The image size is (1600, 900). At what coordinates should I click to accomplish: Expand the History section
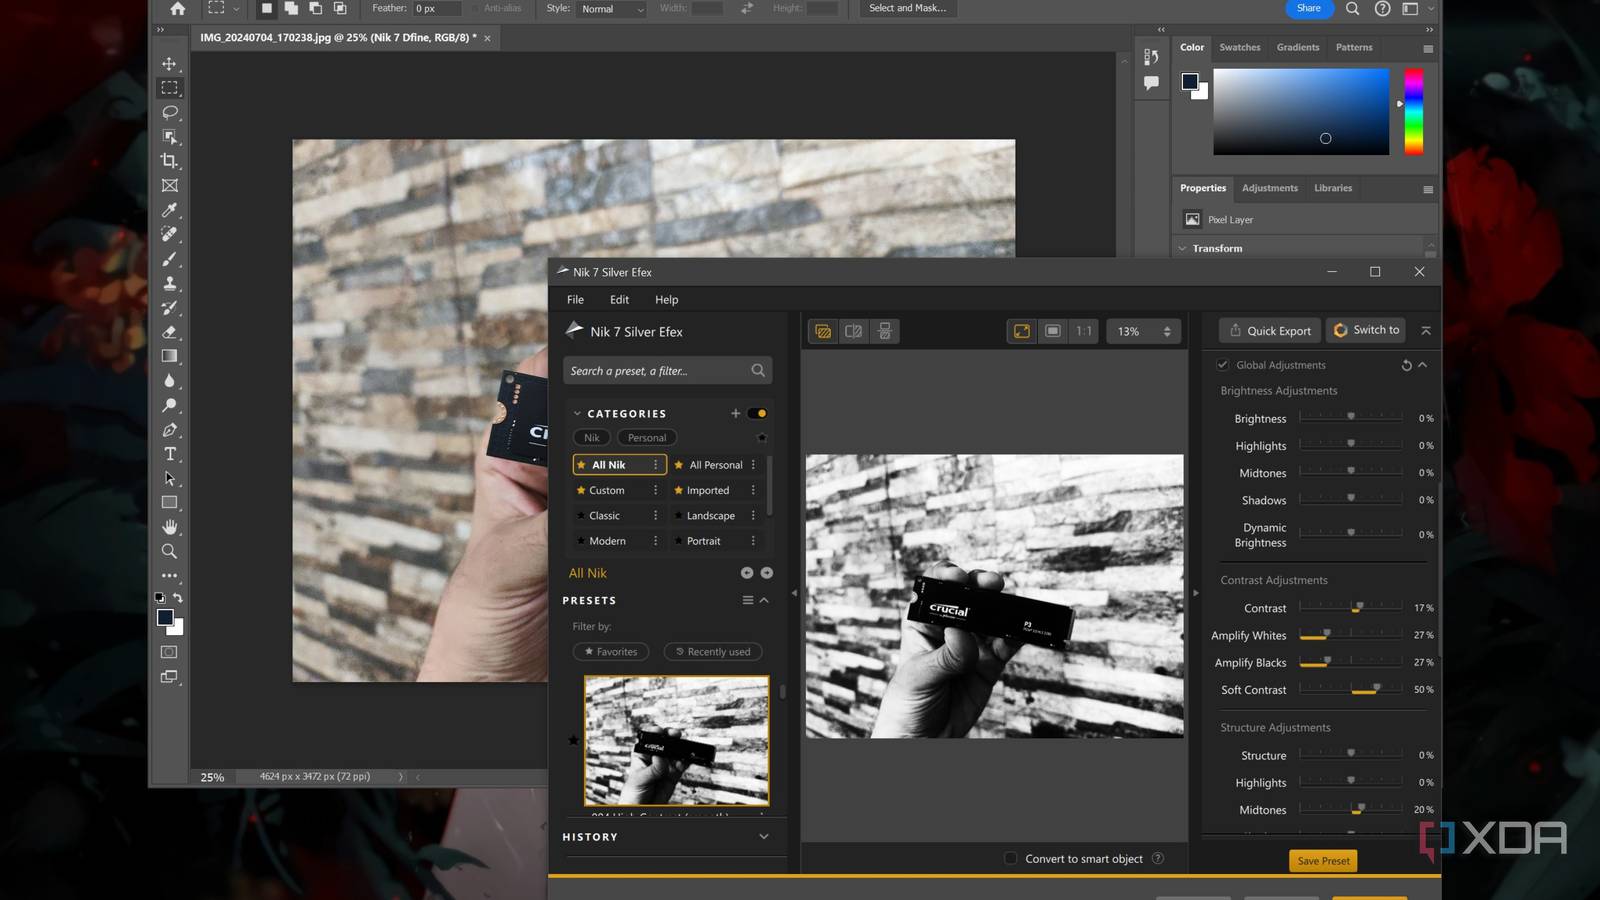[764, 837]
